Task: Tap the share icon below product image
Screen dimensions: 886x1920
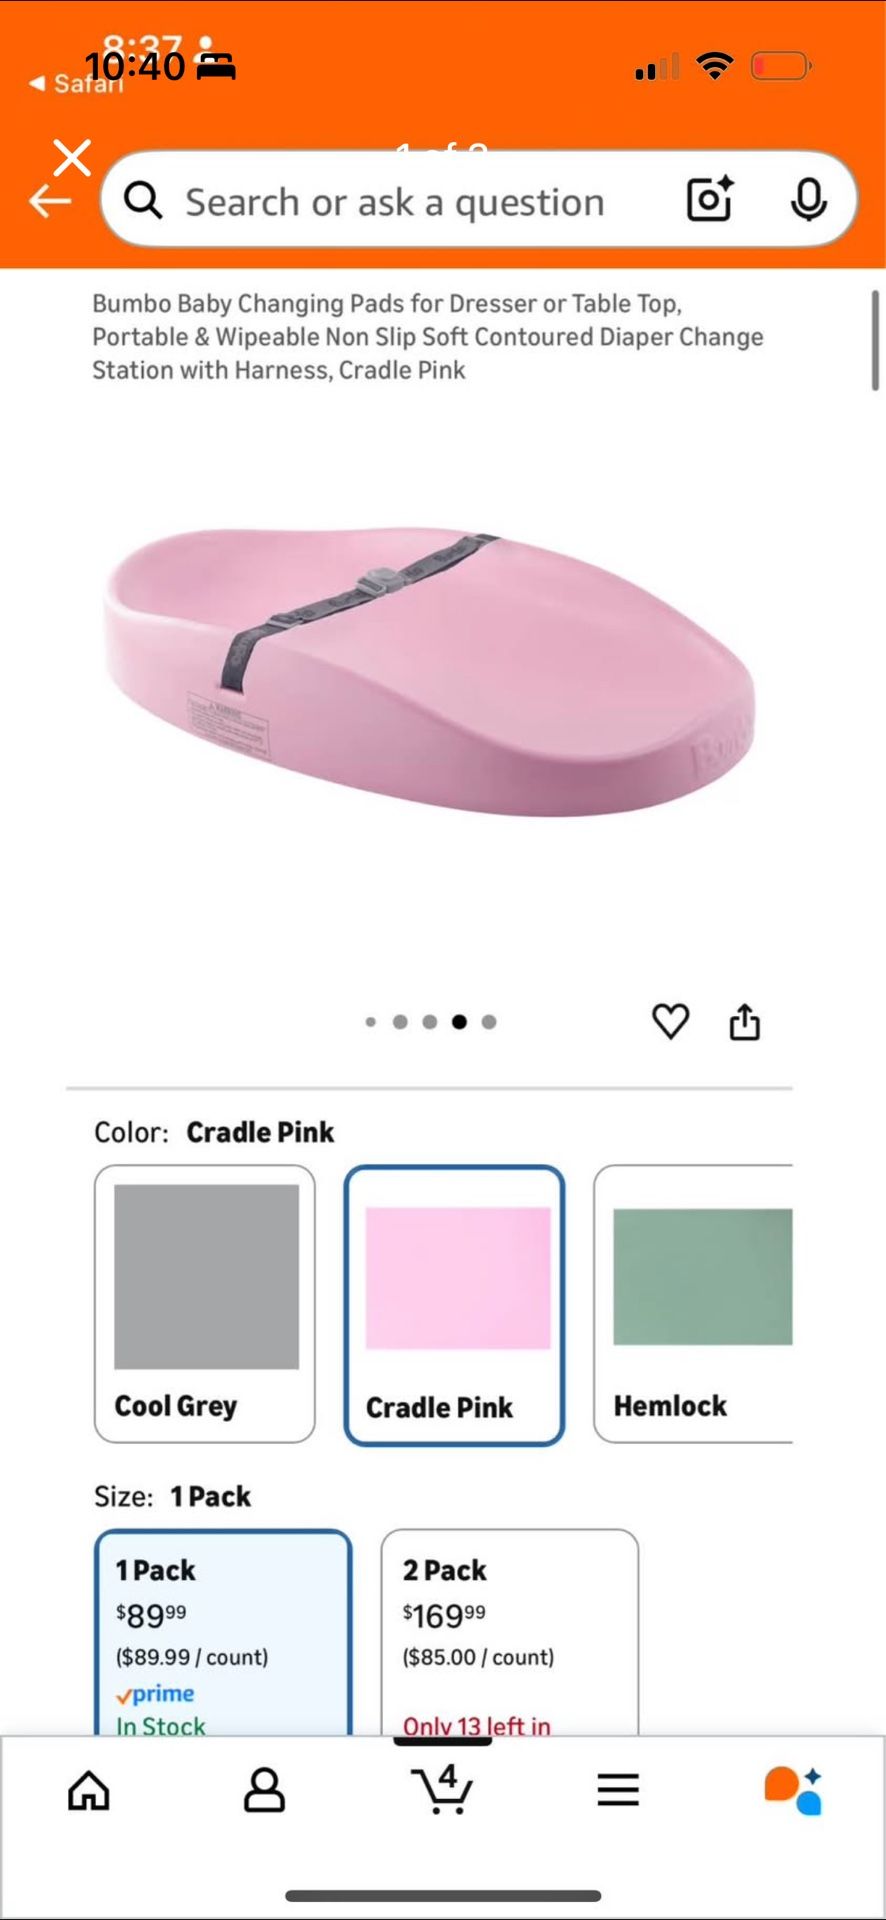Action: click(744, 1022)
